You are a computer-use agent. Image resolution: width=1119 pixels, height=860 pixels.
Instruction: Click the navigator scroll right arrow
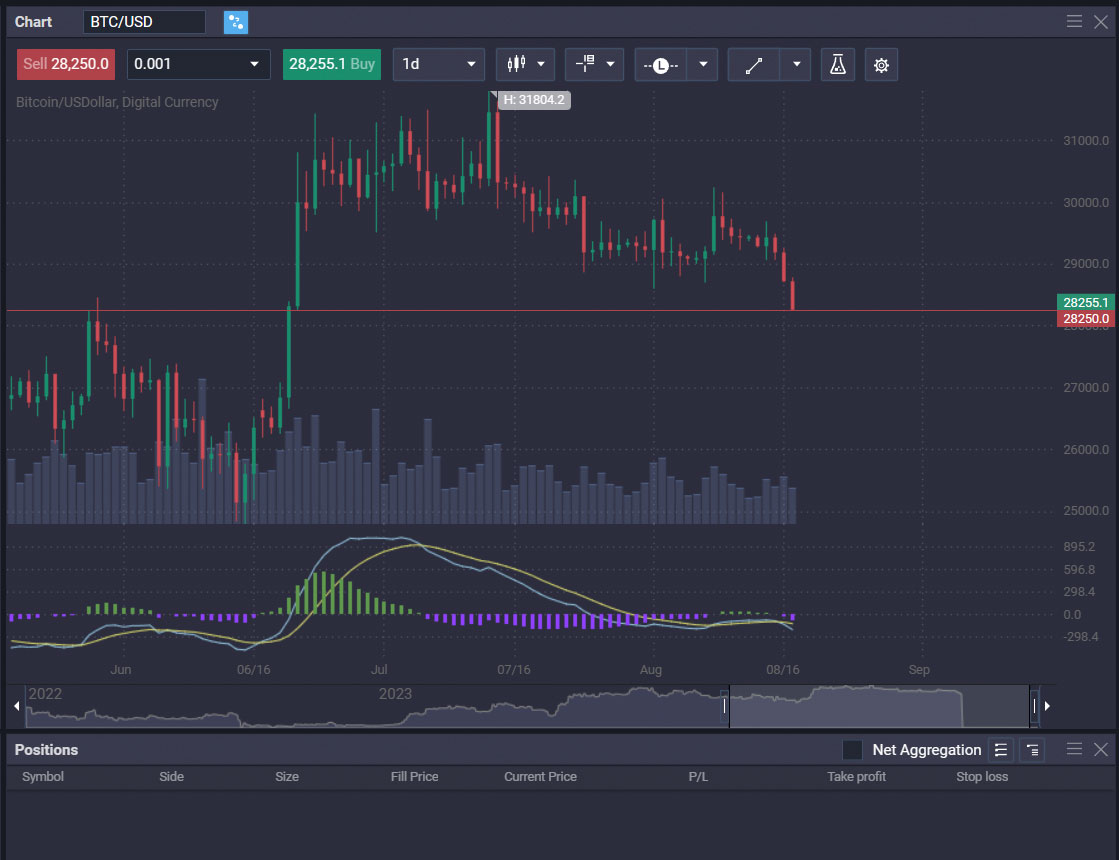(1048, 706)
